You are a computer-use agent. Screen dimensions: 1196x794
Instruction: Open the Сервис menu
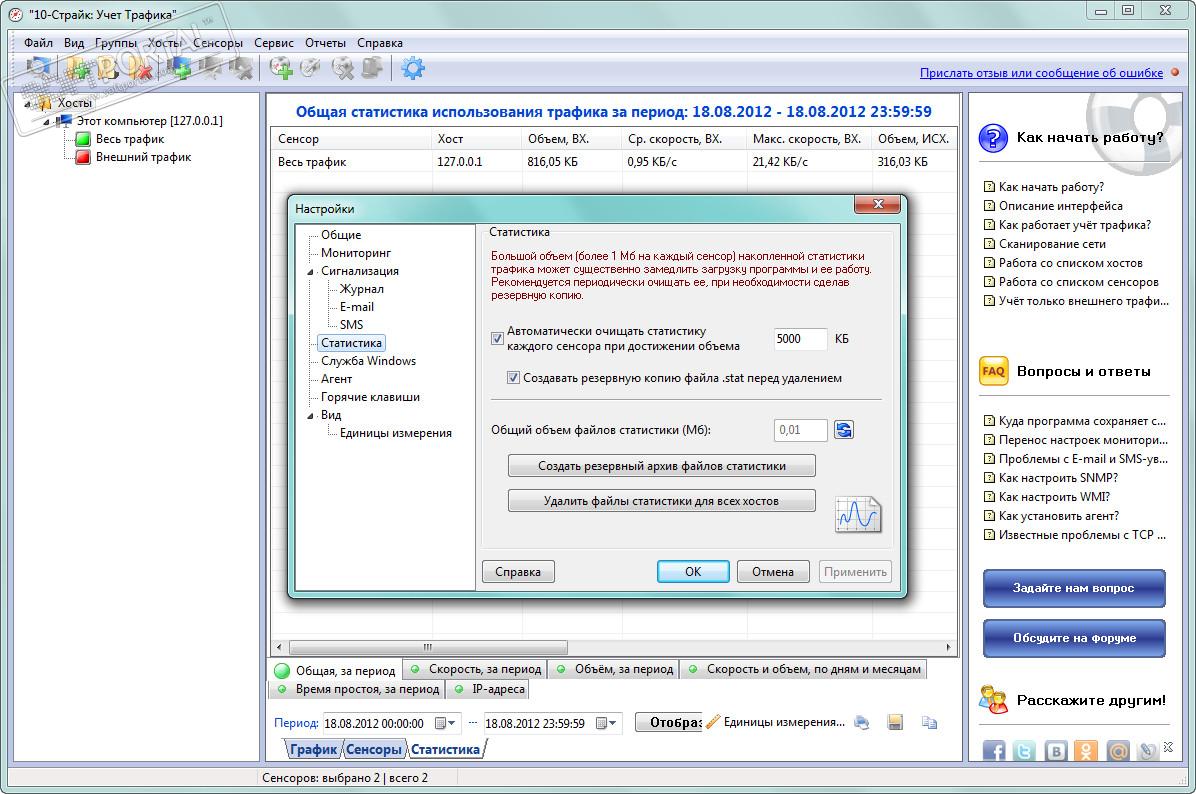pyautogui.click(x=274, y=43)
